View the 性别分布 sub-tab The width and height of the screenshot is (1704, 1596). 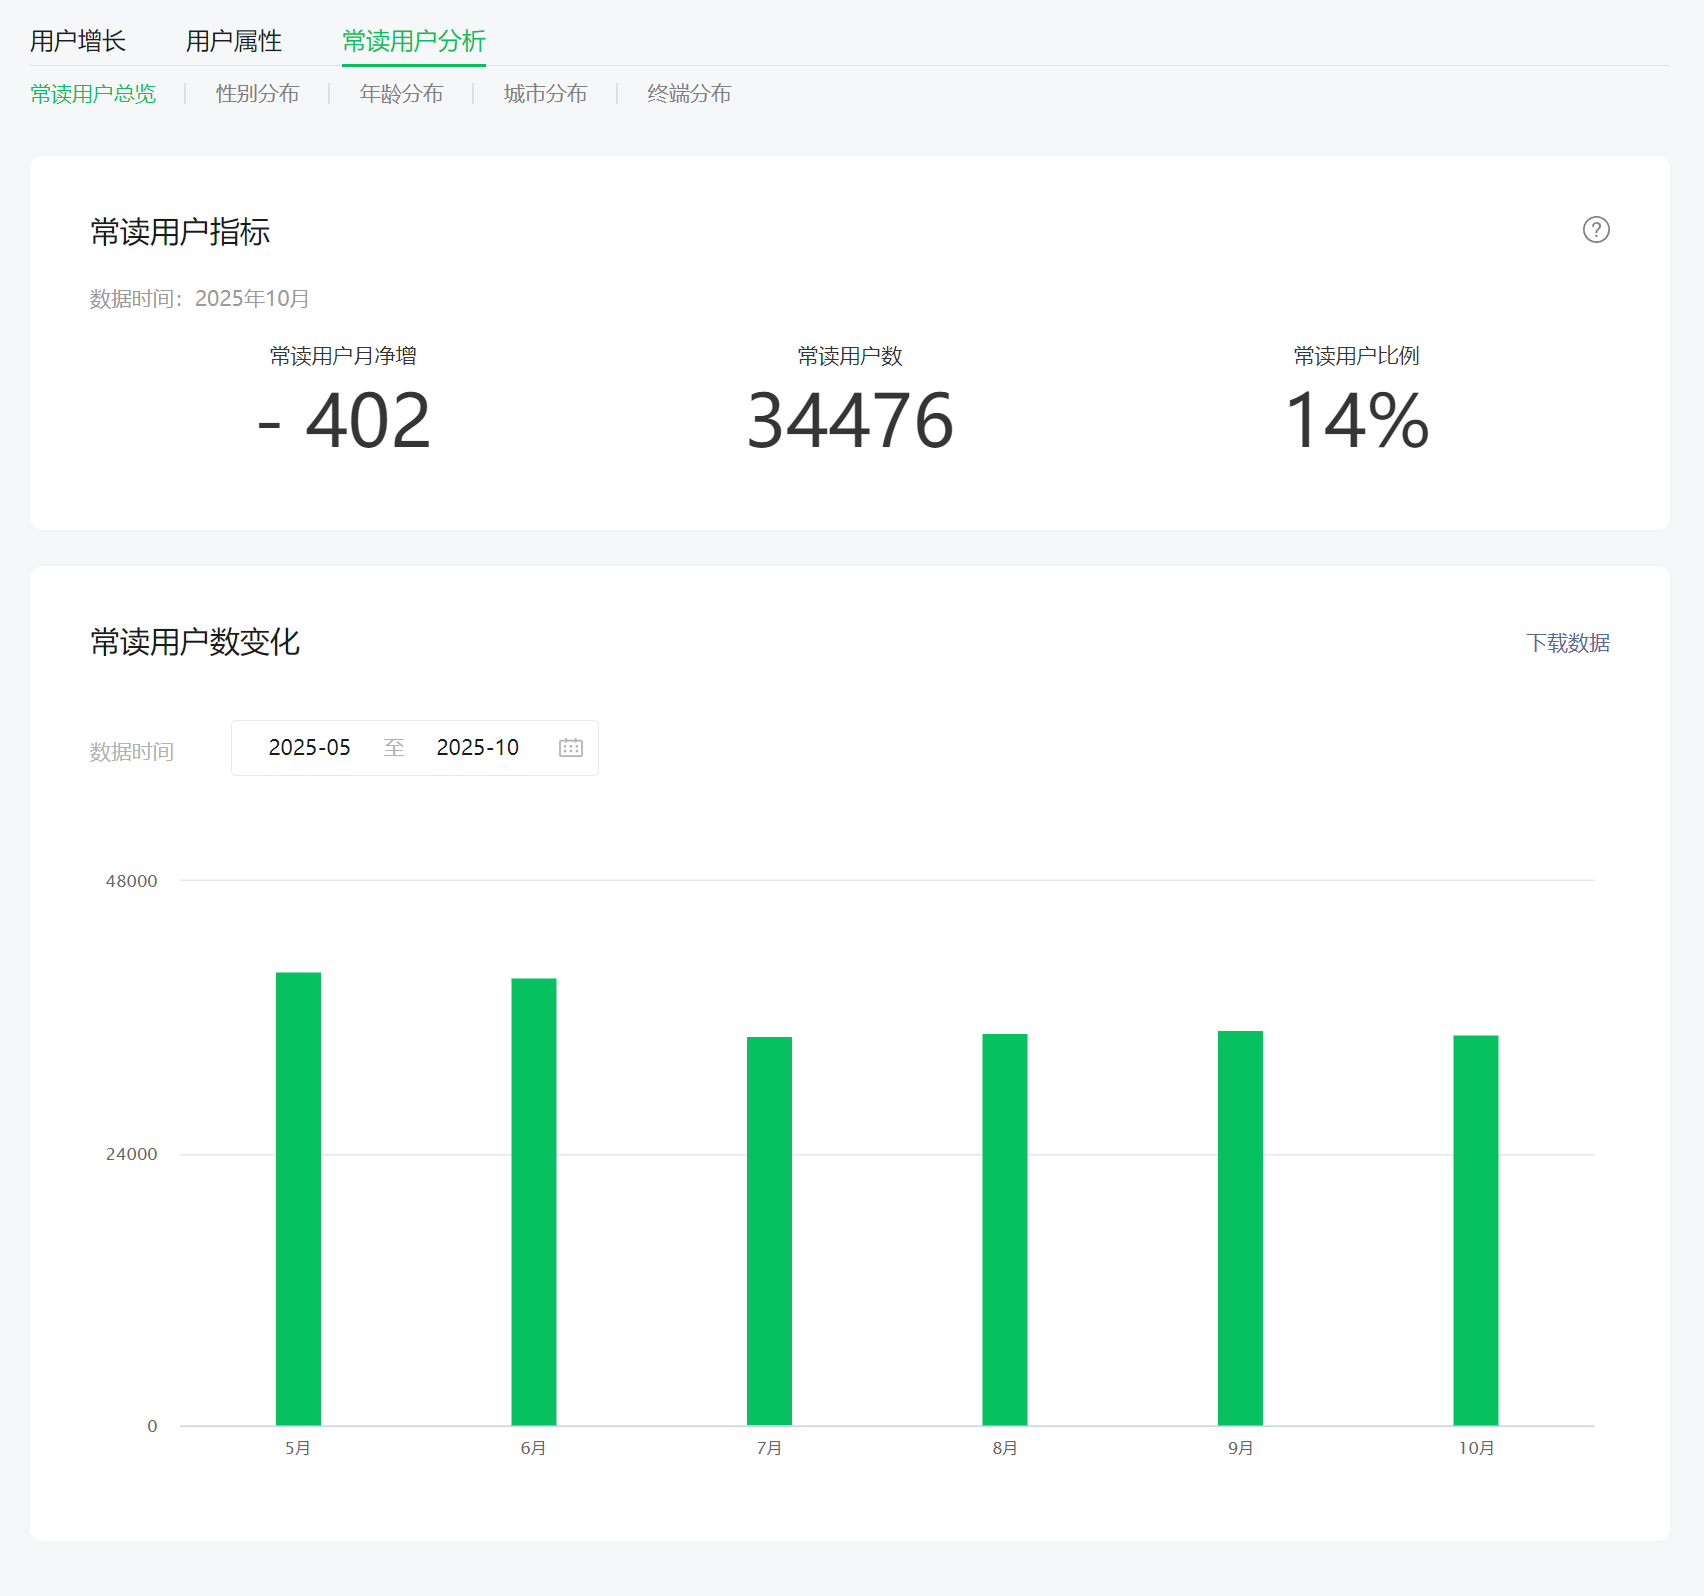pos(257,94)
